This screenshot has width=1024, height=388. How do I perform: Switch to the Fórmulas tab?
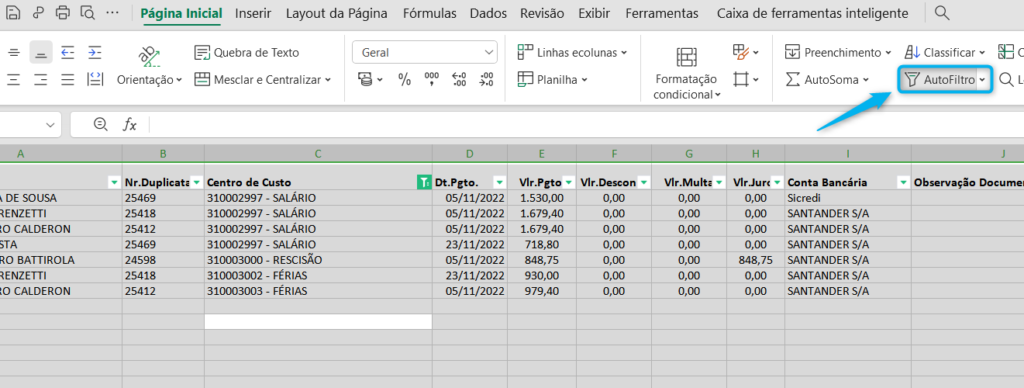click(429, 13)
